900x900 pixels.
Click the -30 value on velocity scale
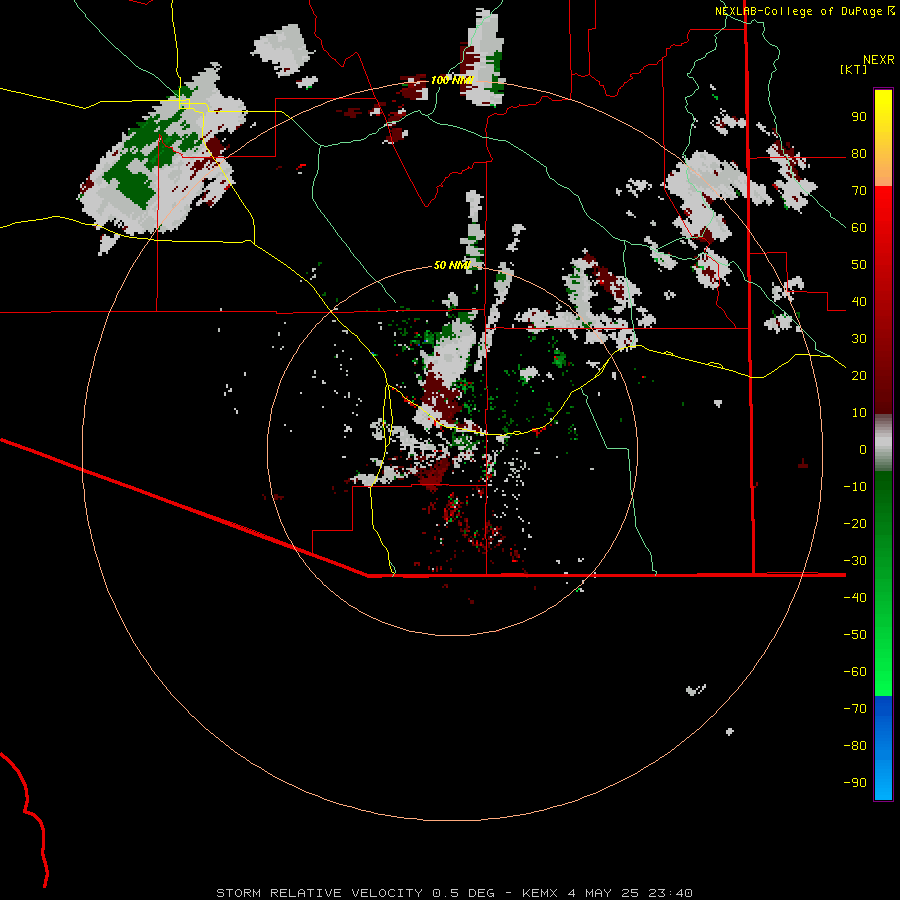pyautogui.click(x=855, y=561)
